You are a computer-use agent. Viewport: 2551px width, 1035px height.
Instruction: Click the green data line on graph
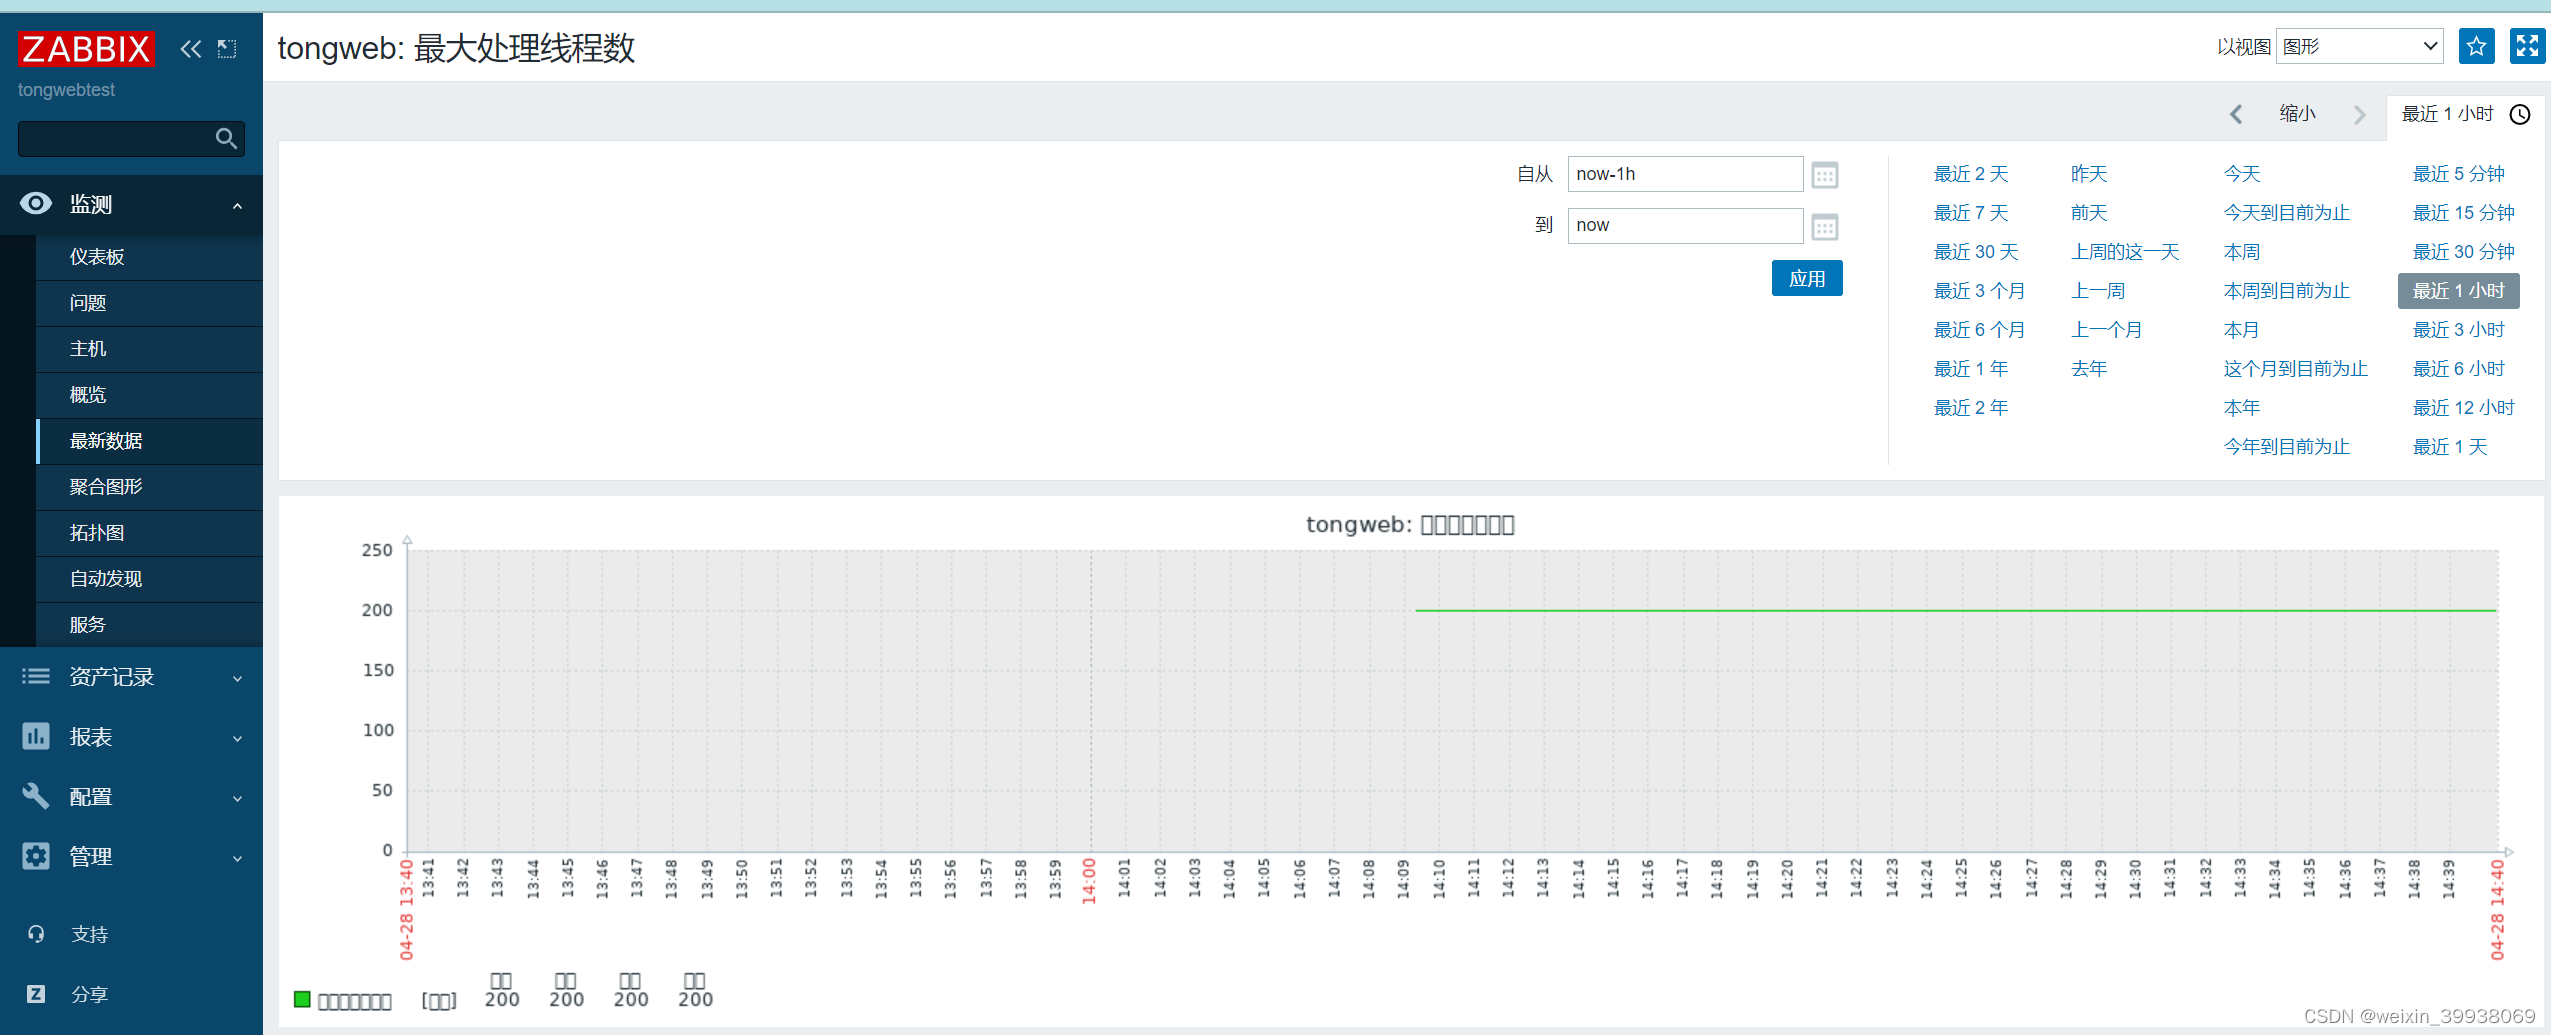(1955, 610)
